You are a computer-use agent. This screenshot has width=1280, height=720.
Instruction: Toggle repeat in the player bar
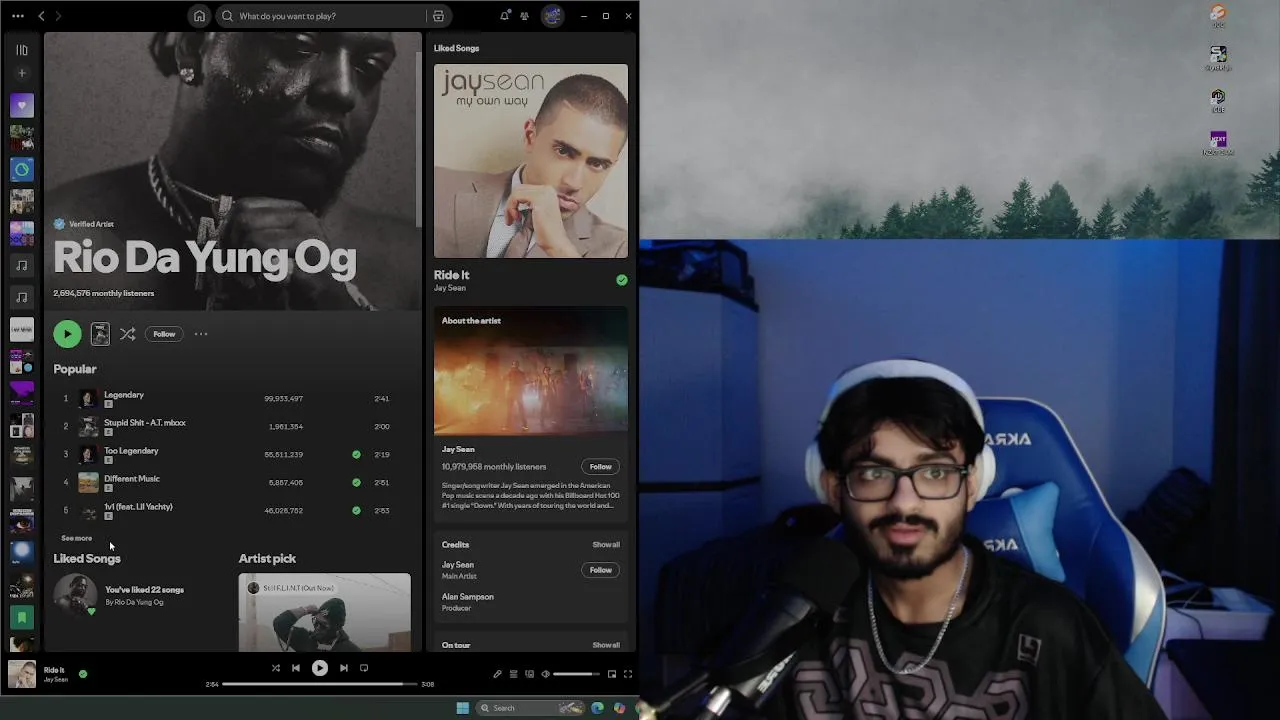364,668
